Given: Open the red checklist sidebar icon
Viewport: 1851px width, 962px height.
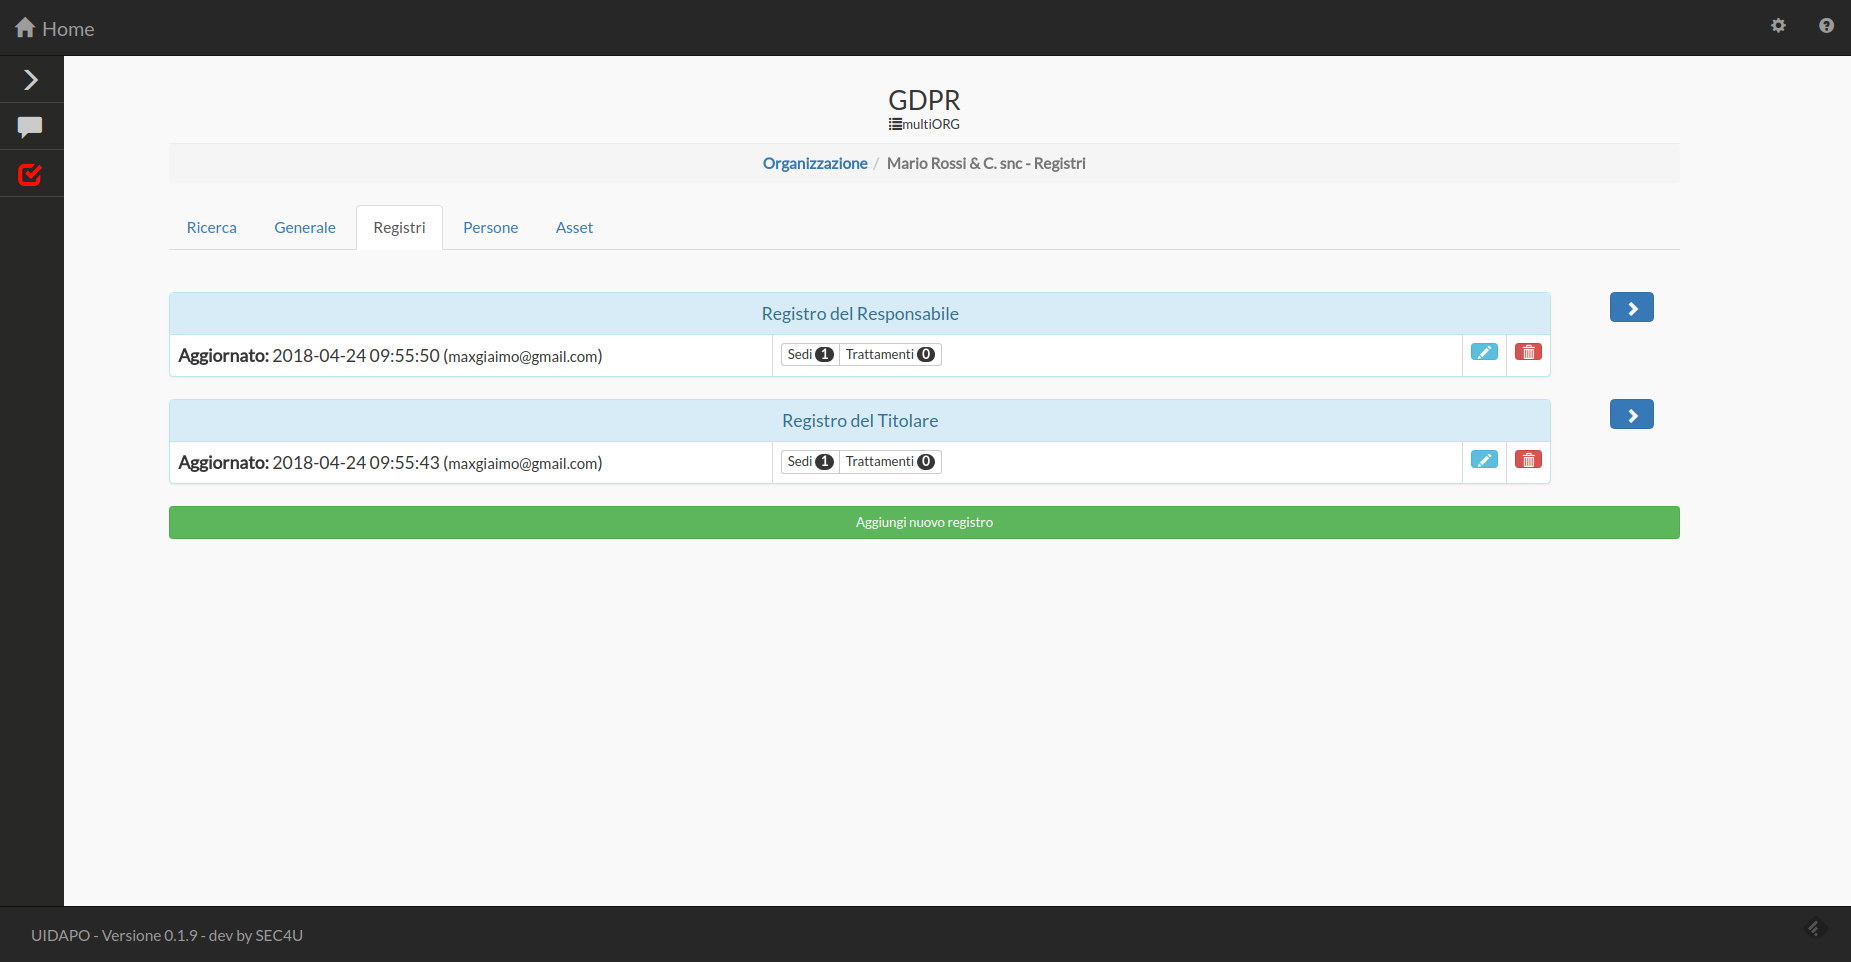Looking at the screenshot, I should pos(31,175).
